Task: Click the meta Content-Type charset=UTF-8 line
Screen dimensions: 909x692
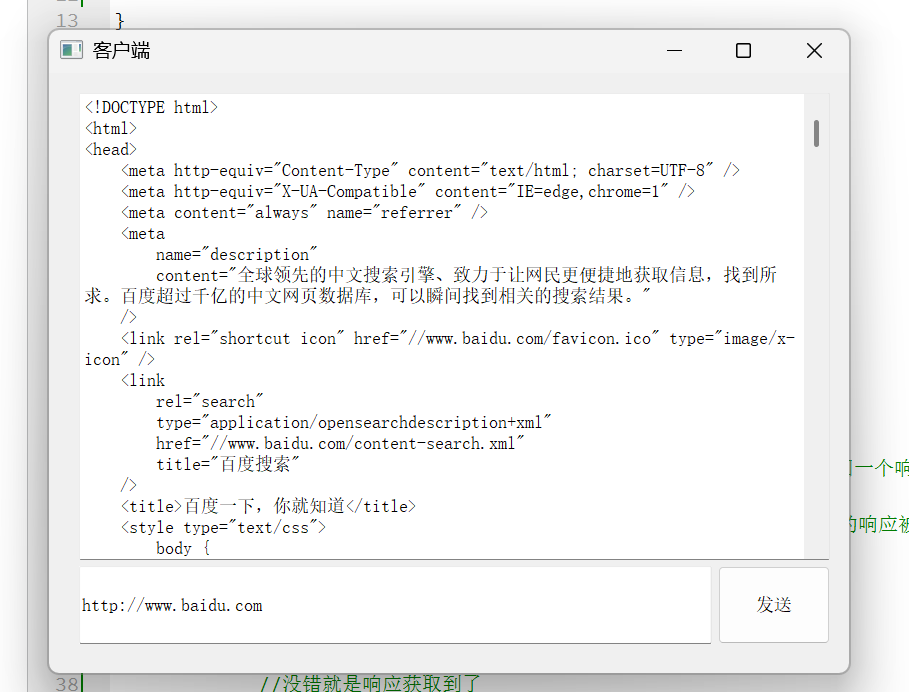Action: [x=430, y=170]
